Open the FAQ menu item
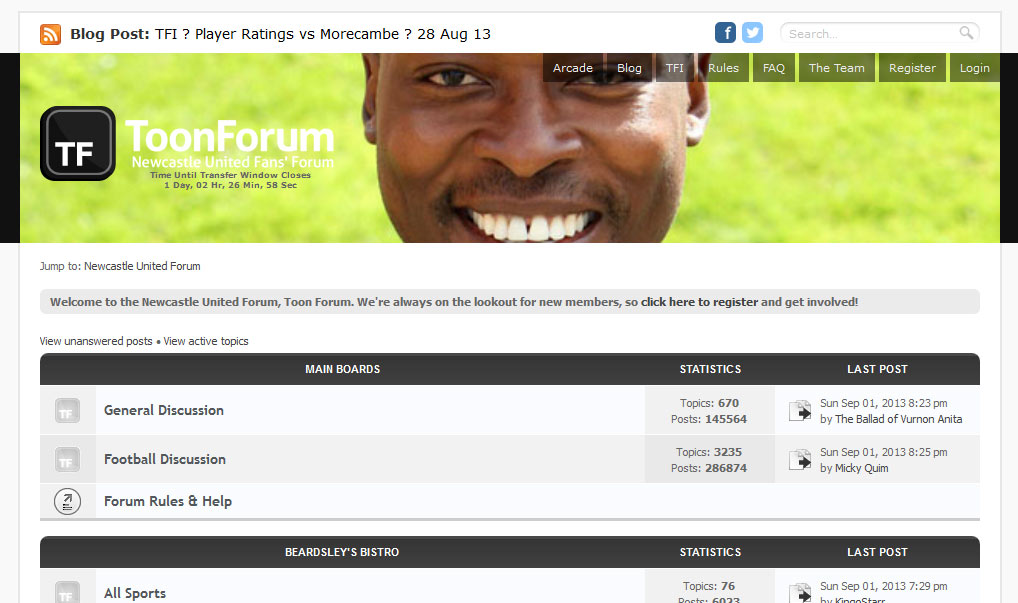Screen dimensions: 1018x603 click(x=774, y=68)
